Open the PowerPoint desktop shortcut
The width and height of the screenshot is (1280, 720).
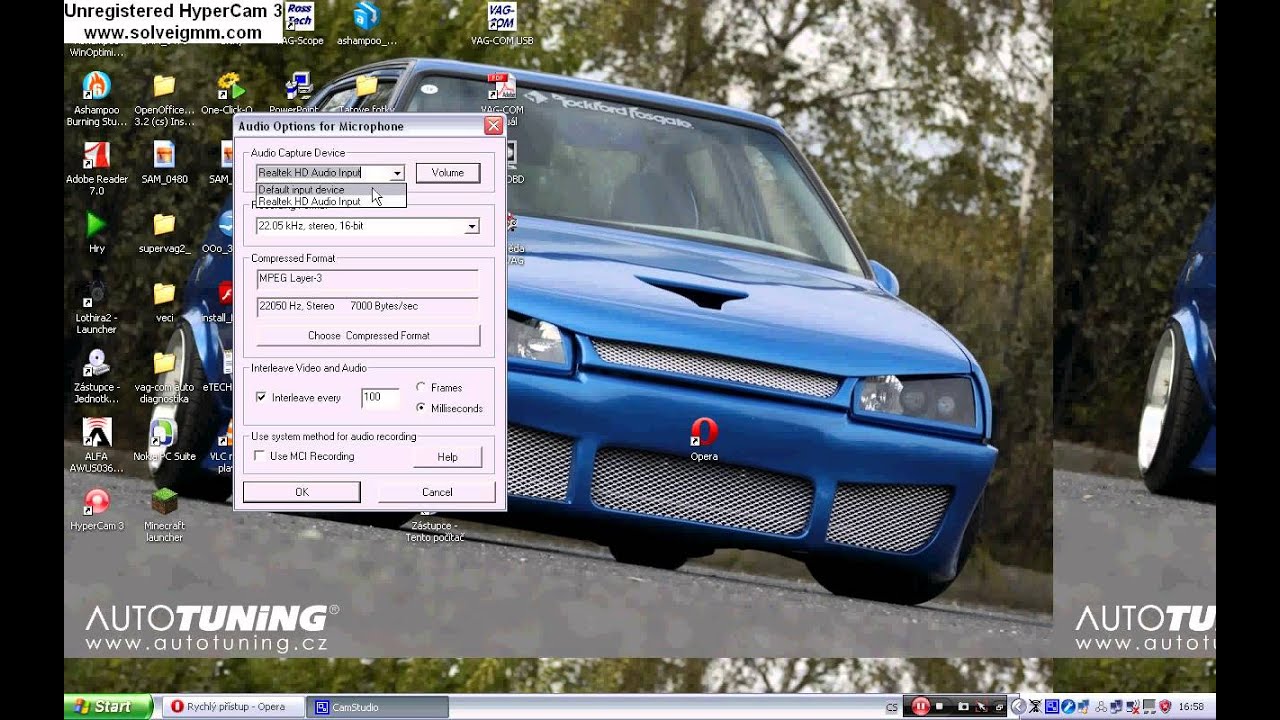coord(295,93)
